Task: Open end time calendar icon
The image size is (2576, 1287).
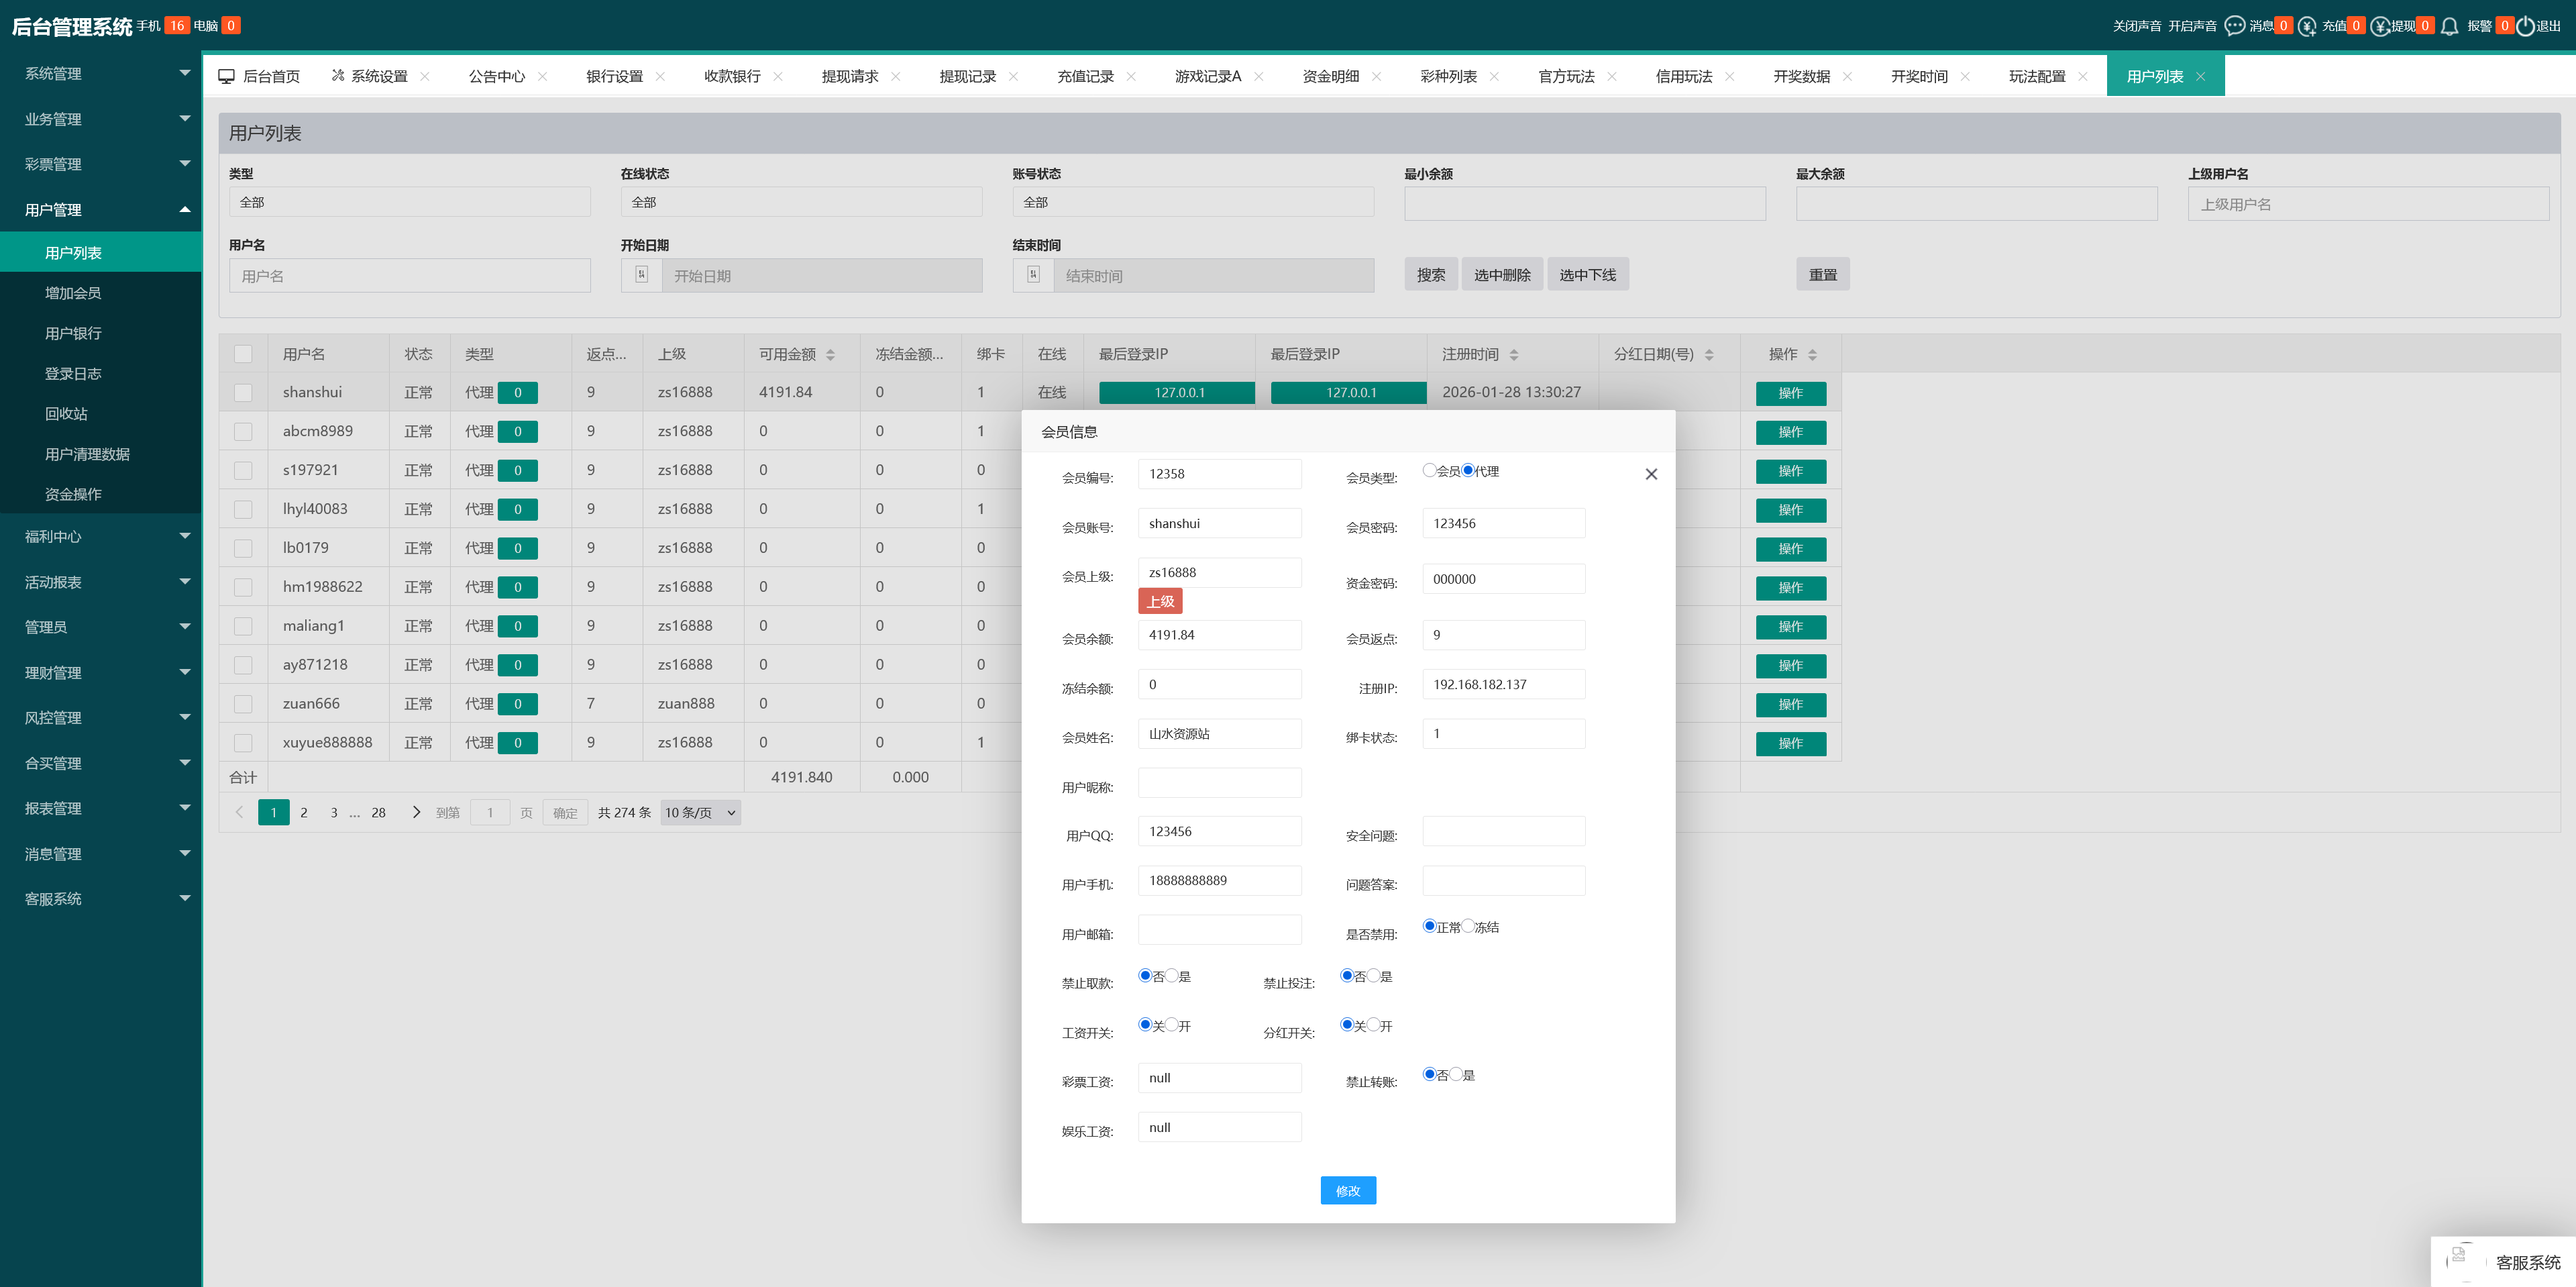Action: tap(1034, 275)
